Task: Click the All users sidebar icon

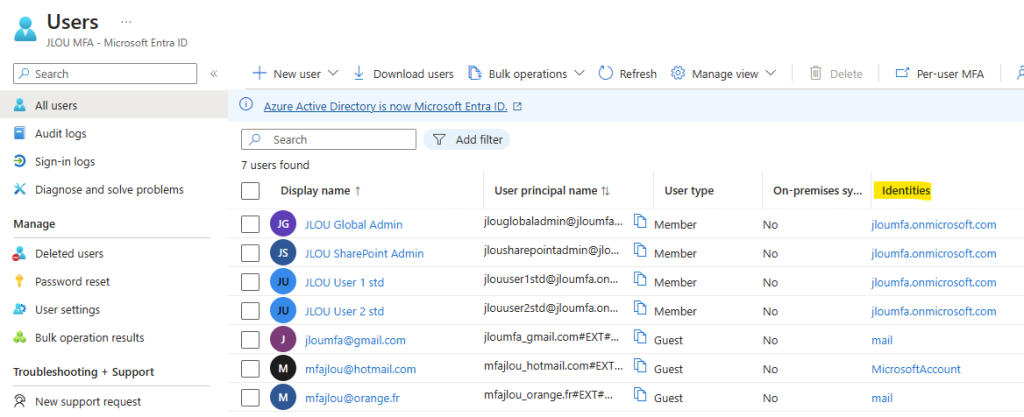Action: (20, 105)
